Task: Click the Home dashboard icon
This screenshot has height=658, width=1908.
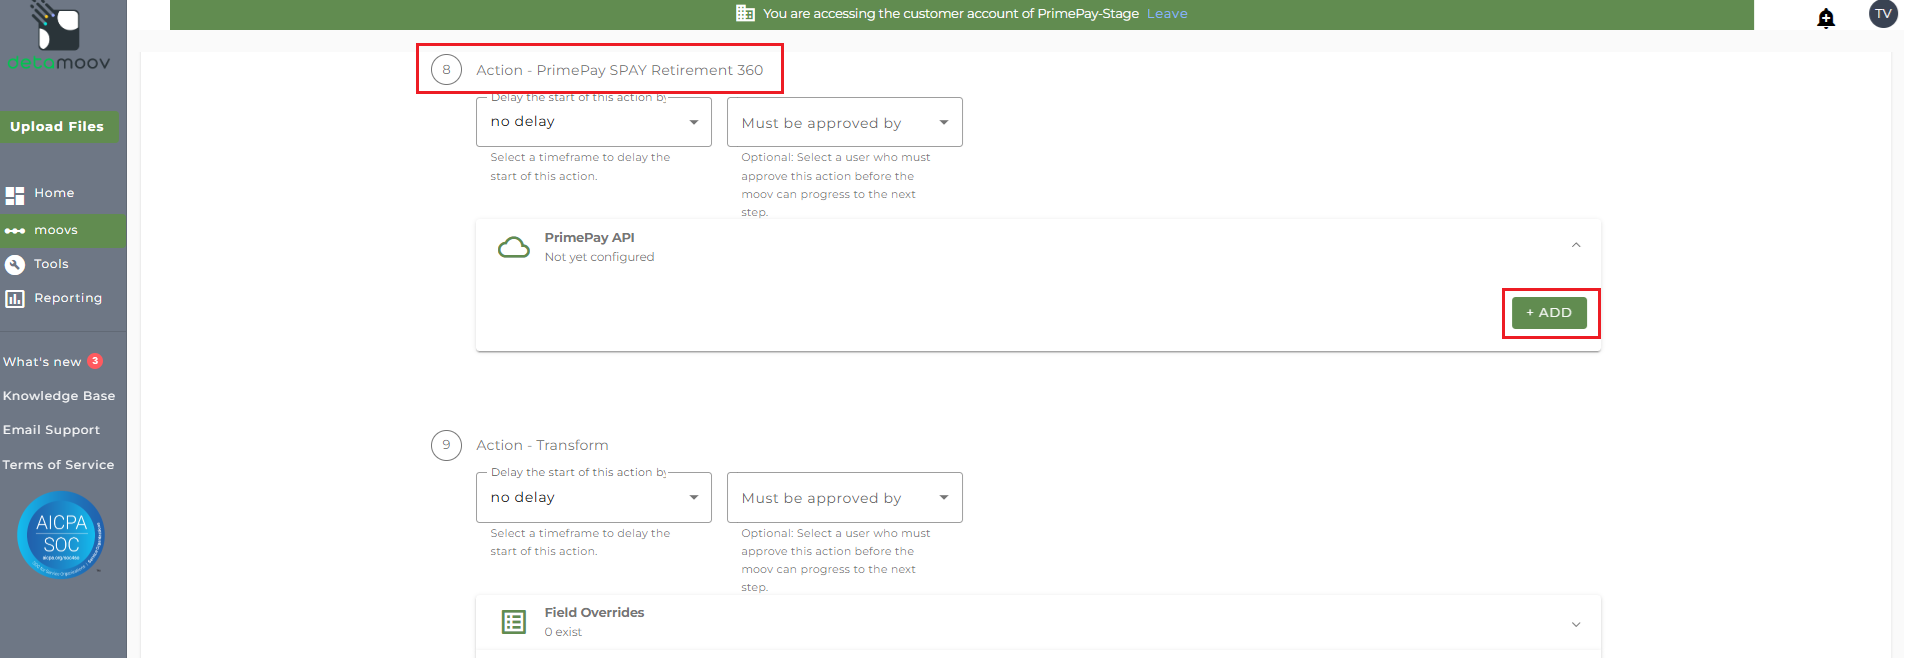Action: click(15, 194)
